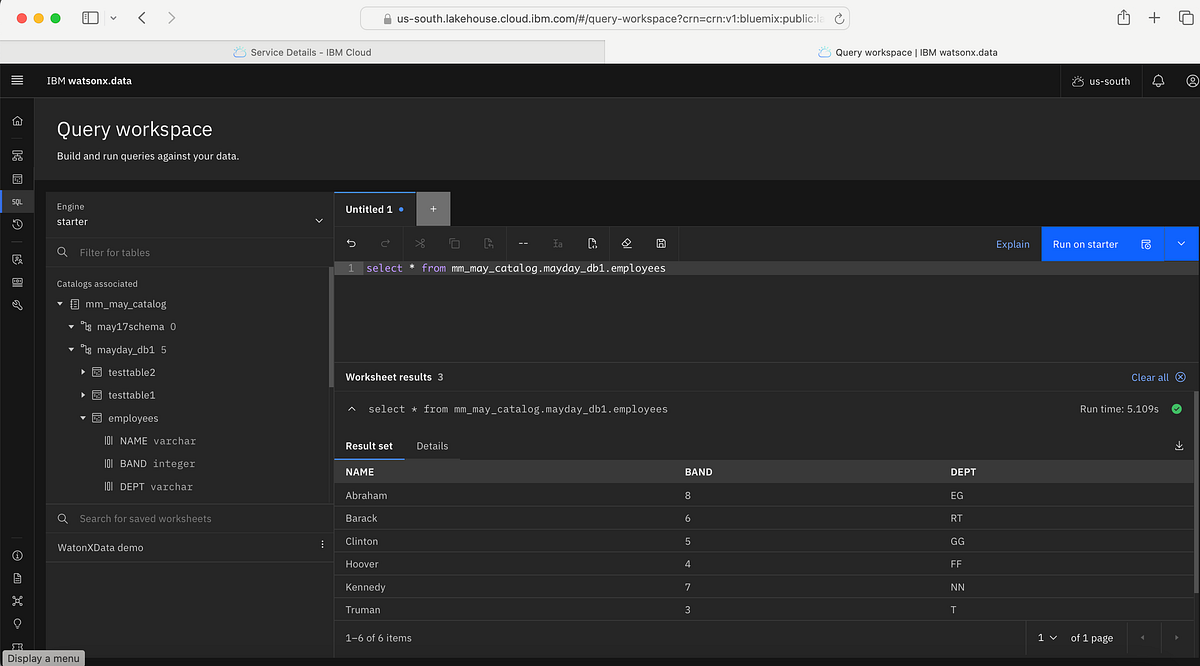Click the Clear editor eraser icon
The width and height of the screenshot is (1200, 666).
627,243
